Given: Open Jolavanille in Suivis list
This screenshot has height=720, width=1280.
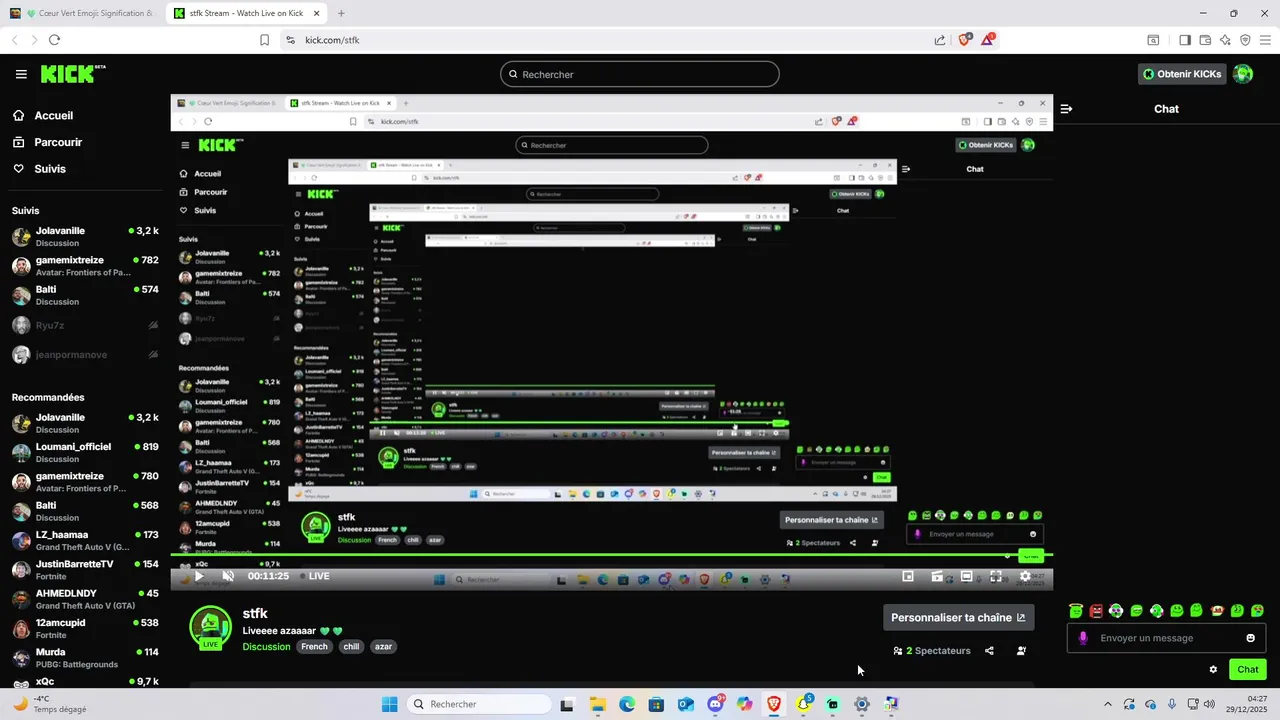Looking at the screenshot, I should (85, 237).
